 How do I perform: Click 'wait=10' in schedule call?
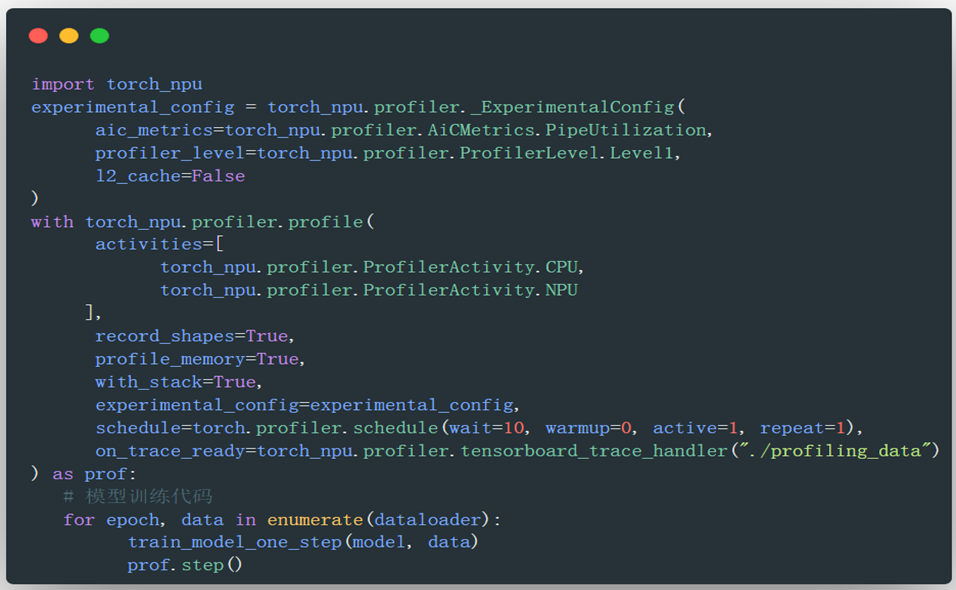pos(487,428)
